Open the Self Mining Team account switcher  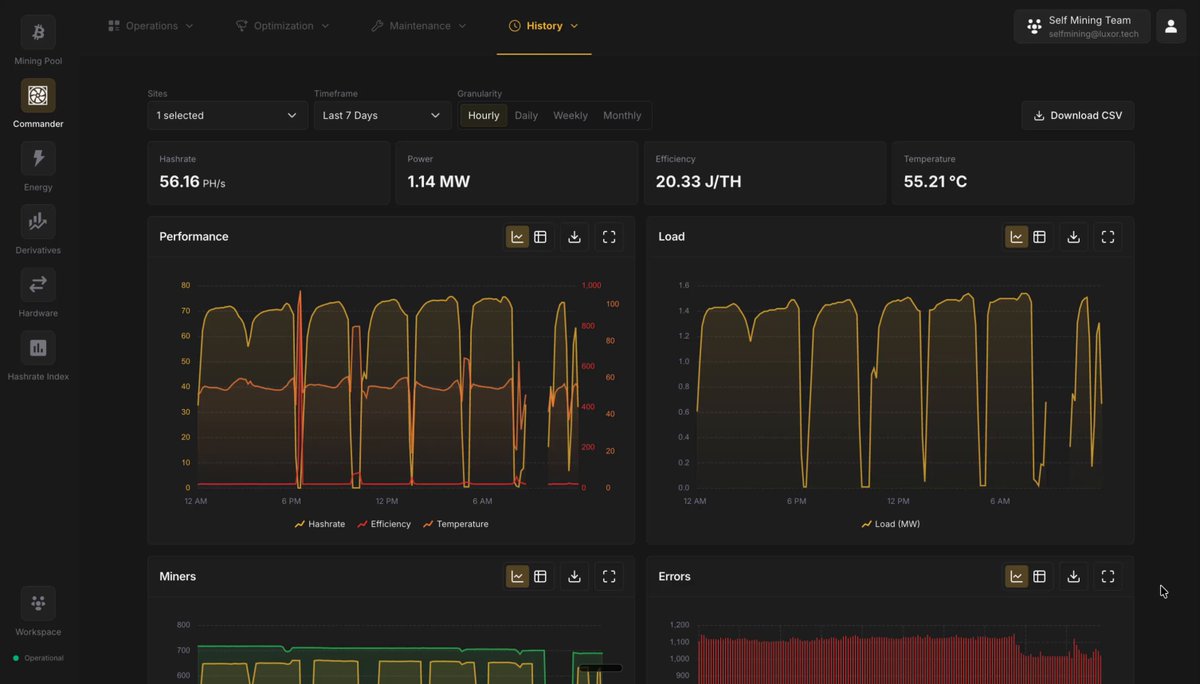1082,27
